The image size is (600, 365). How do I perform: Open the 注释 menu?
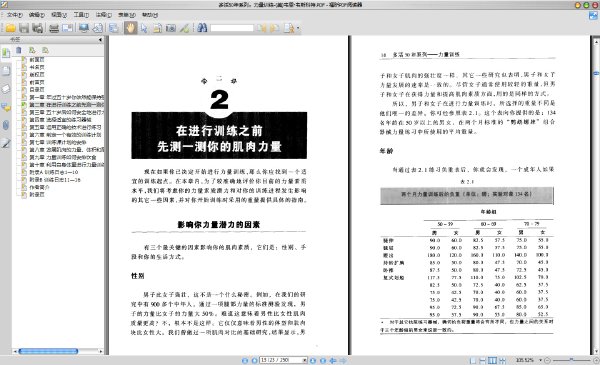[103, 15]
